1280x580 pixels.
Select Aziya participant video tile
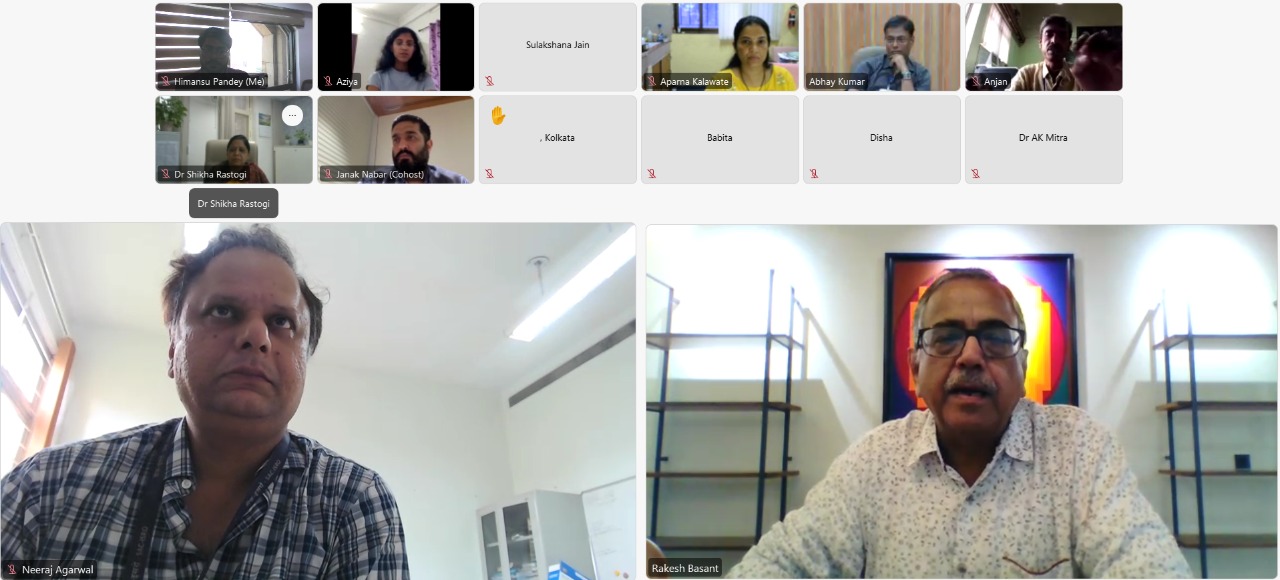pyautogui.click(x=396, y=47)
